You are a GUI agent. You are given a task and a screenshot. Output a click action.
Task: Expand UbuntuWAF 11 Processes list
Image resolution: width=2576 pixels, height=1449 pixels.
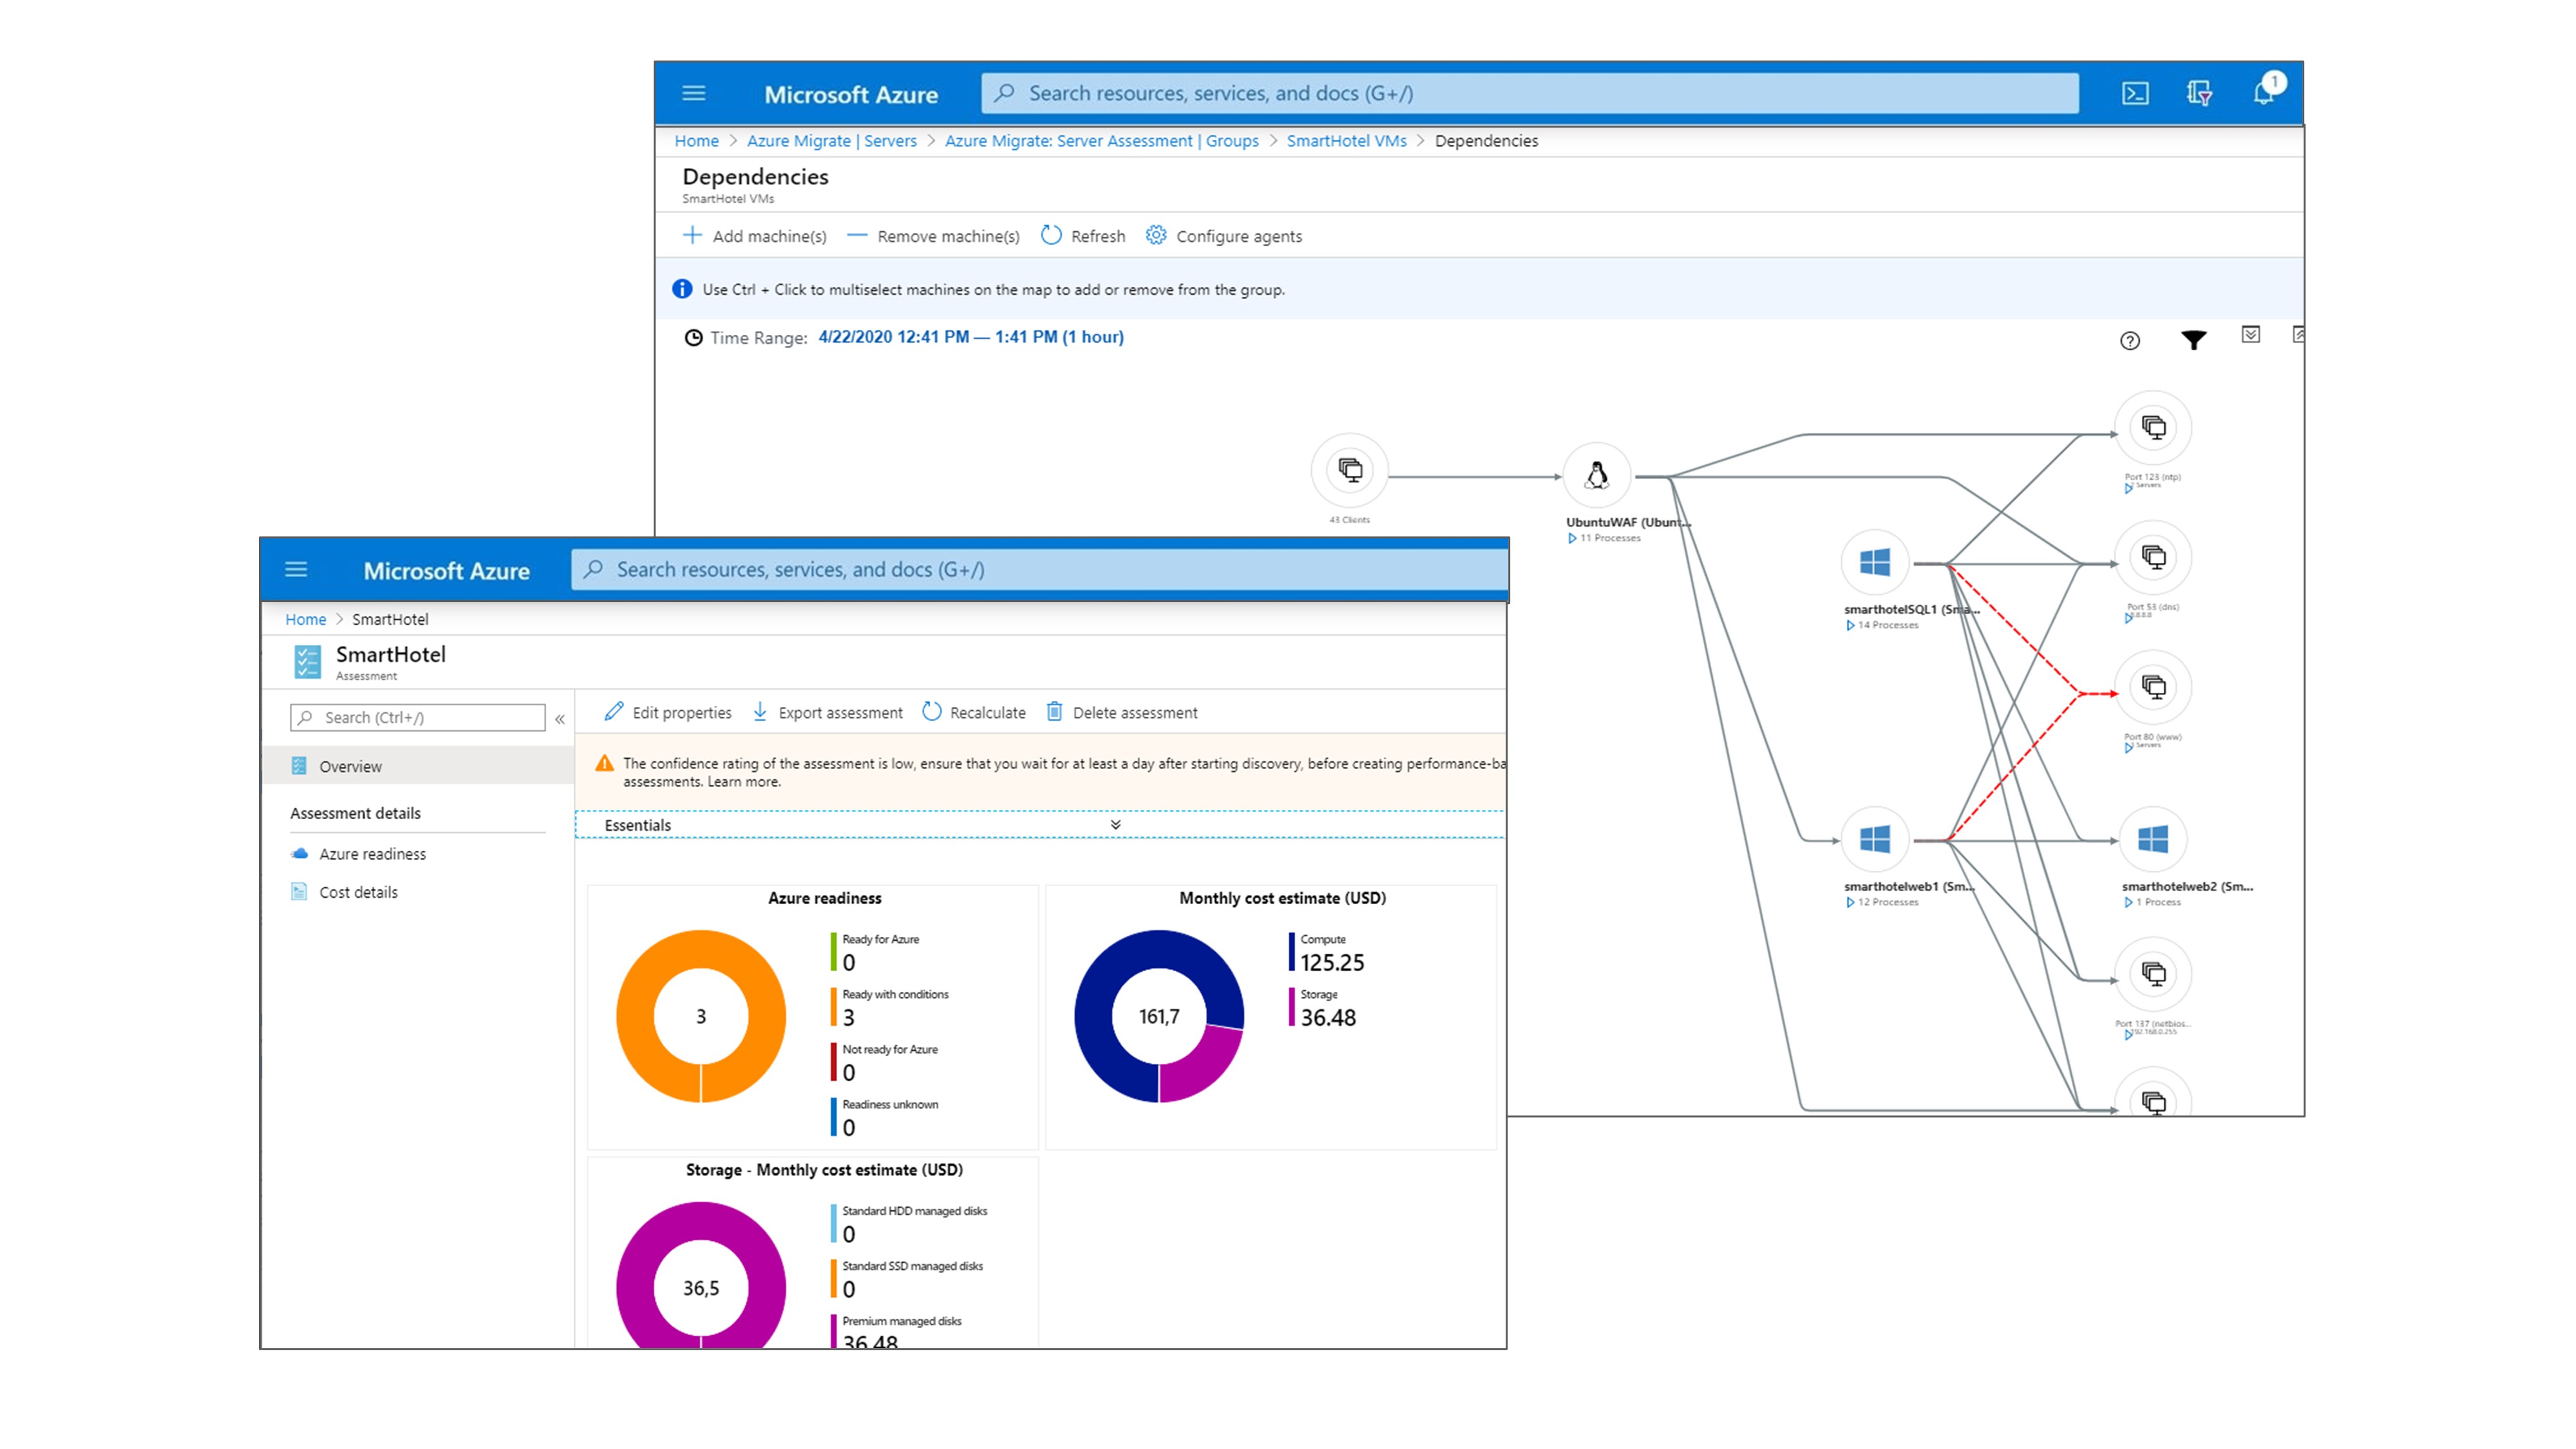click(x=1571, y=538)
